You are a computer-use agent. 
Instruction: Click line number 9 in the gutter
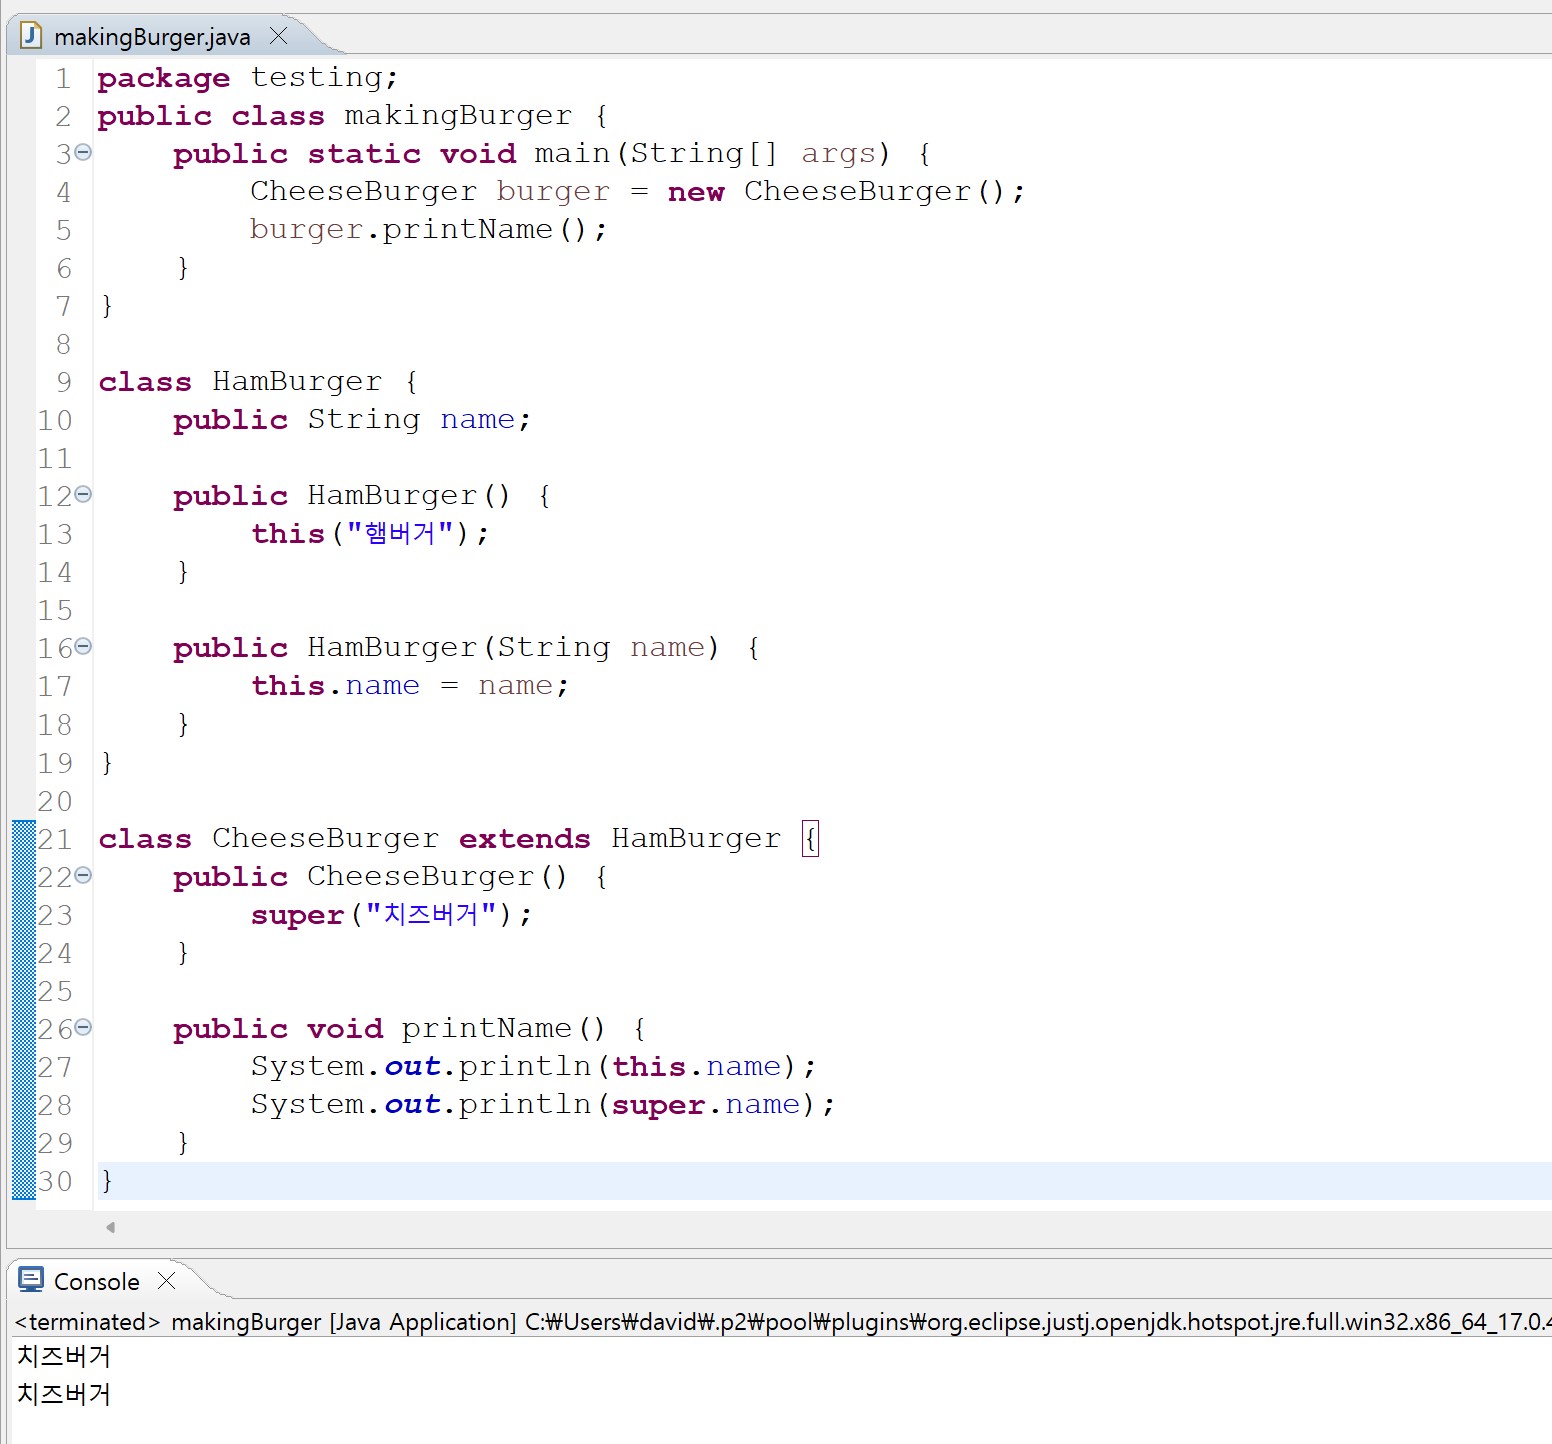click(63, 382)
